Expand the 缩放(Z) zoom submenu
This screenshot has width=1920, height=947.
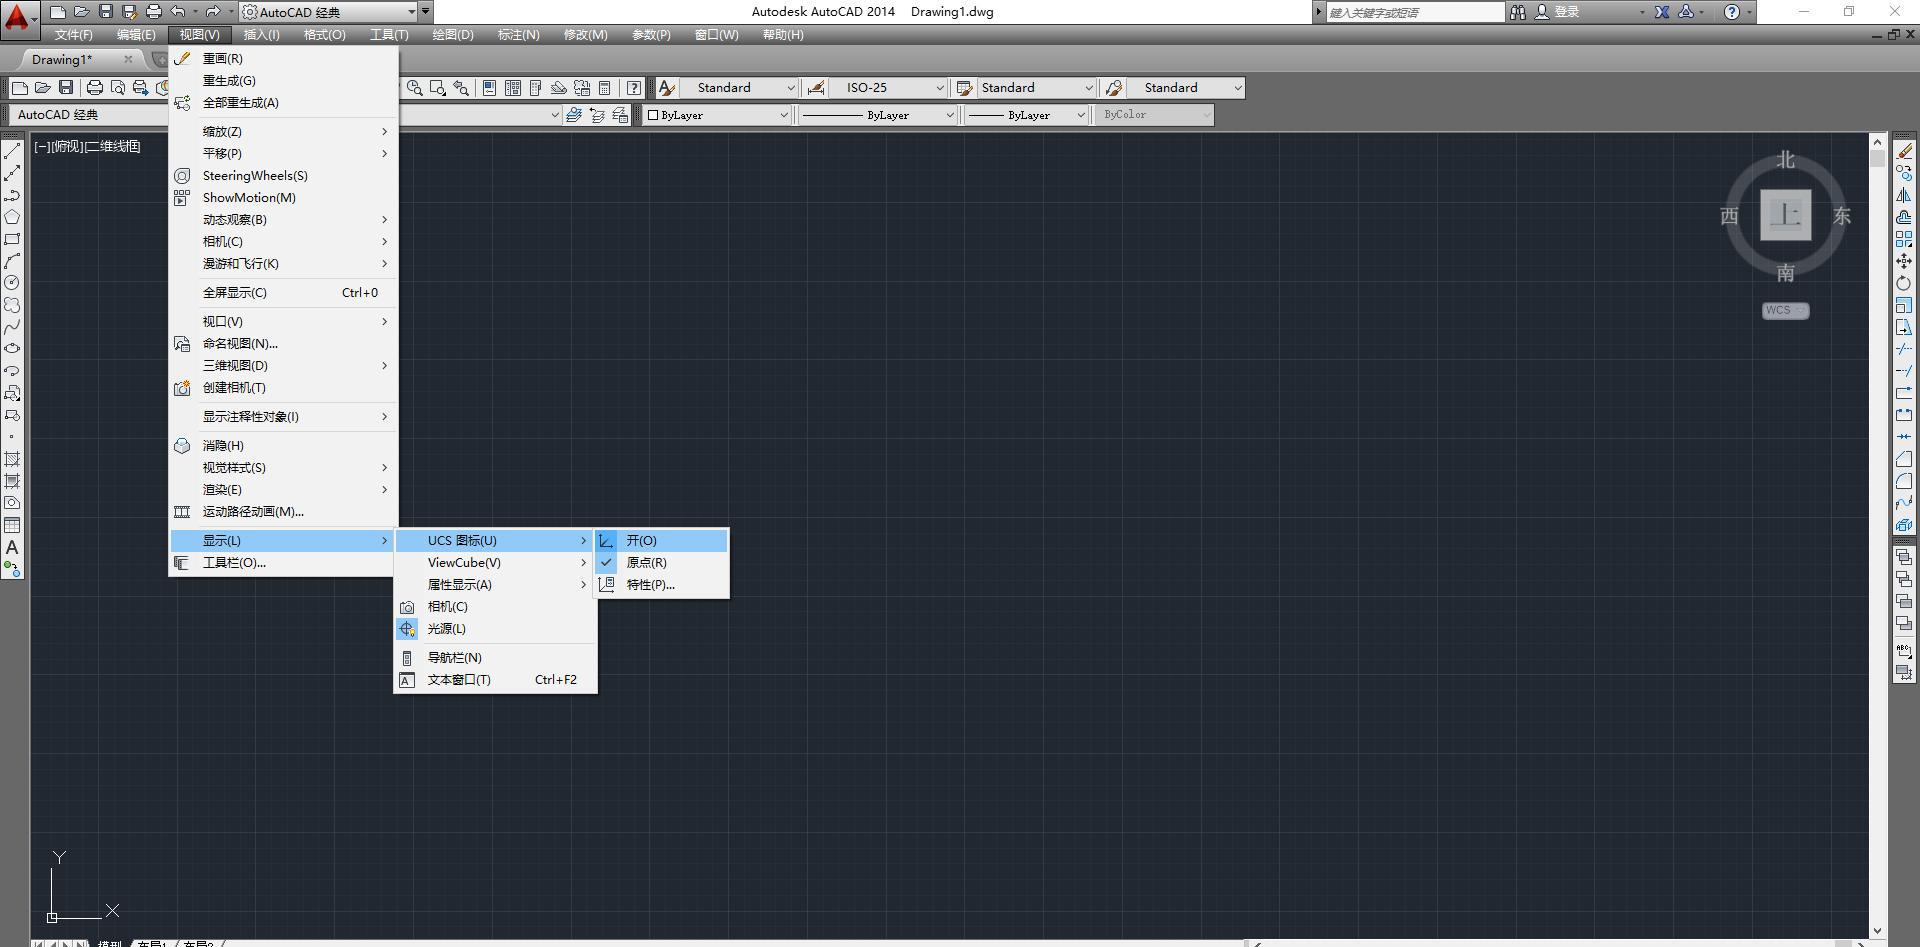coord(283,131)
